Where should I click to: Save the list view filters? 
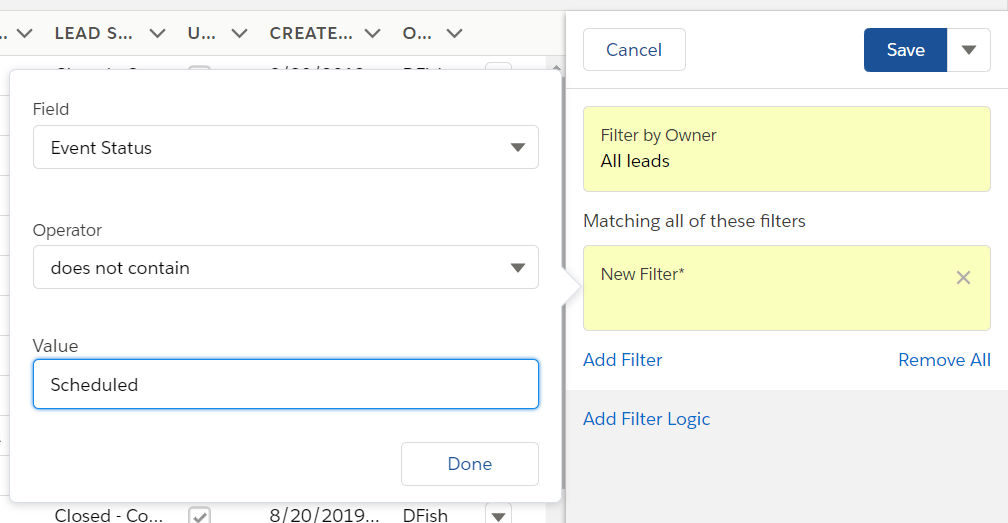(905, 50)
